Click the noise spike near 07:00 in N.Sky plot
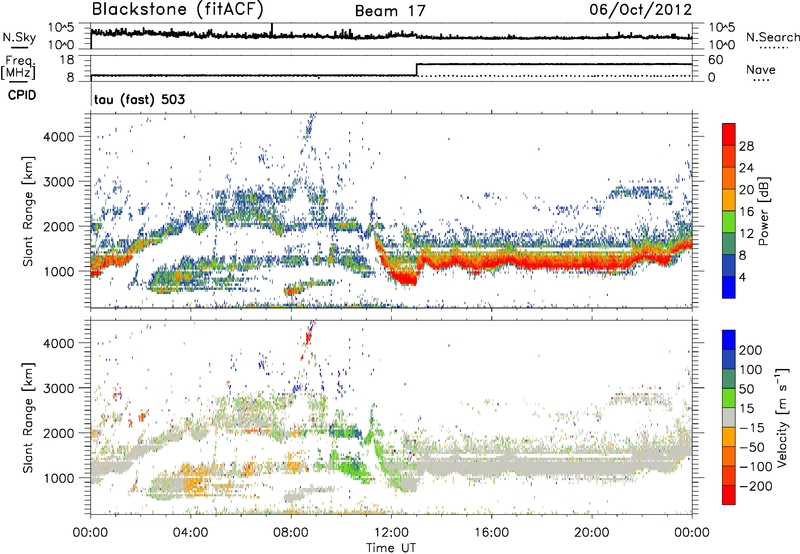 pyautogui.click(x=272, y=30)
